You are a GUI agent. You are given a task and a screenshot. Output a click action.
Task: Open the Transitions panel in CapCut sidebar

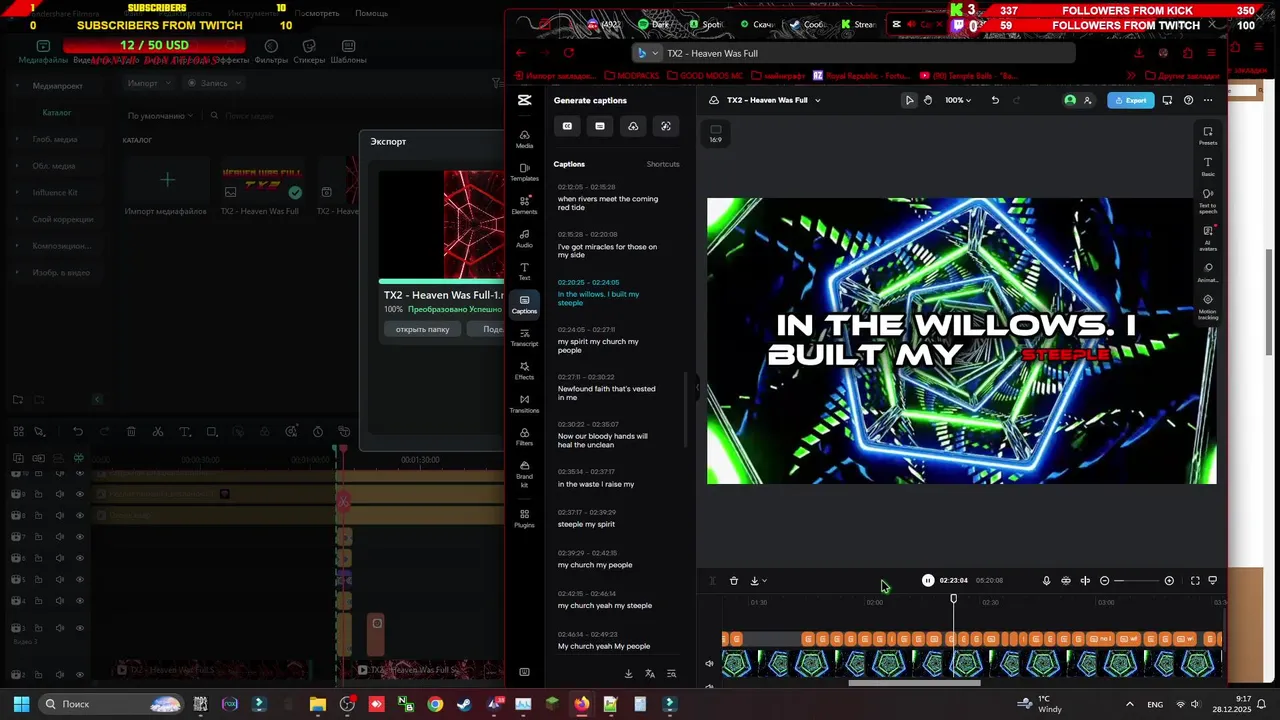click(524, 403)
